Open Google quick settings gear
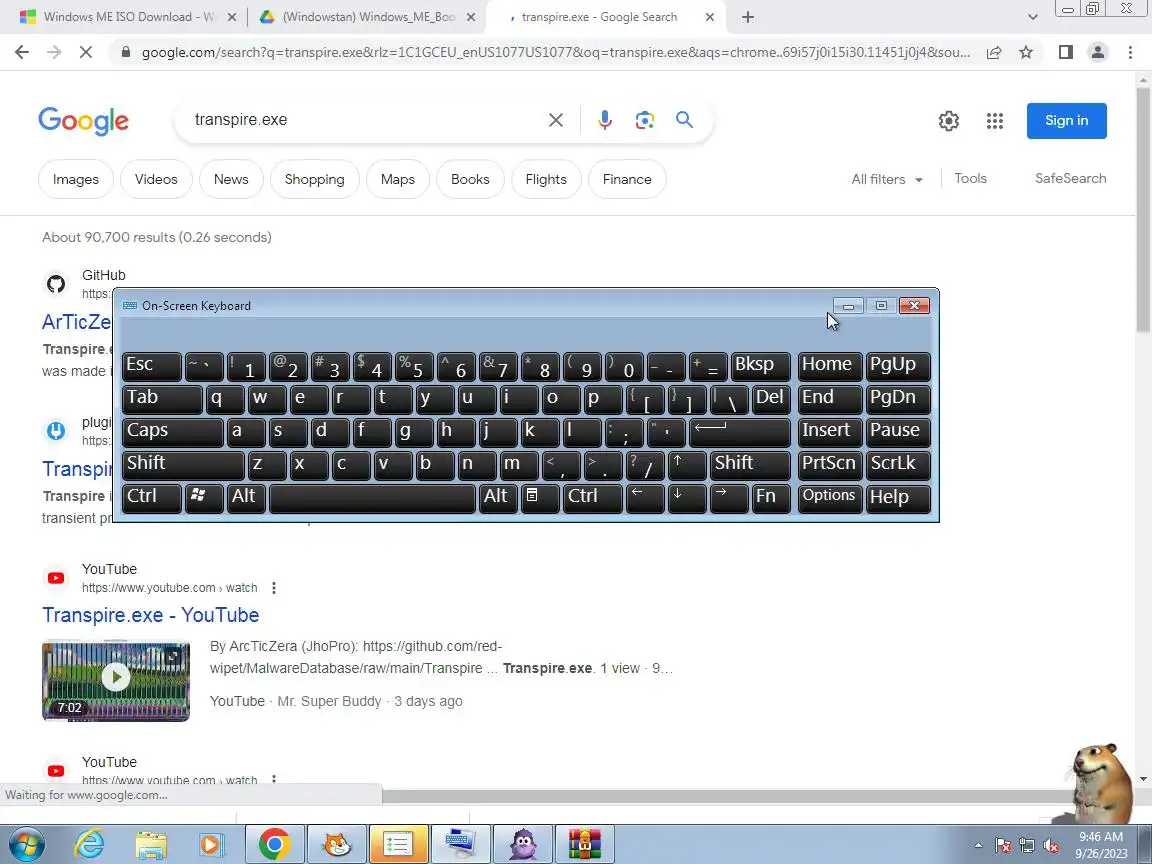Image resolution: width=1152 pixels, height=864 pixels. (x=948, y=120)
